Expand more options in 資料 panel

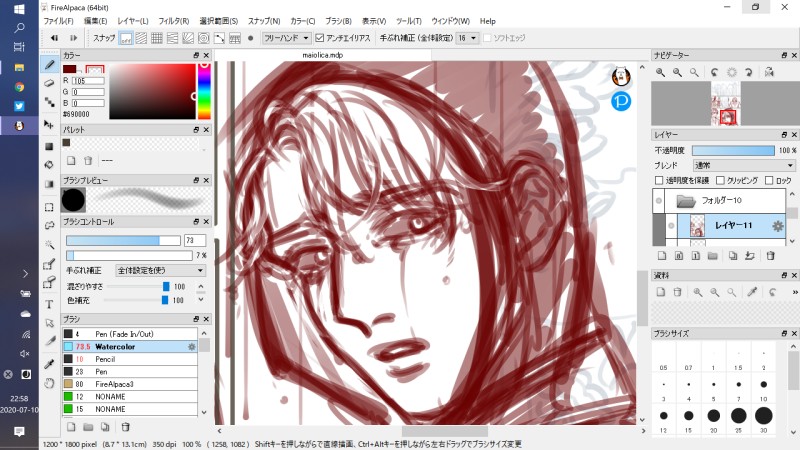794,292
